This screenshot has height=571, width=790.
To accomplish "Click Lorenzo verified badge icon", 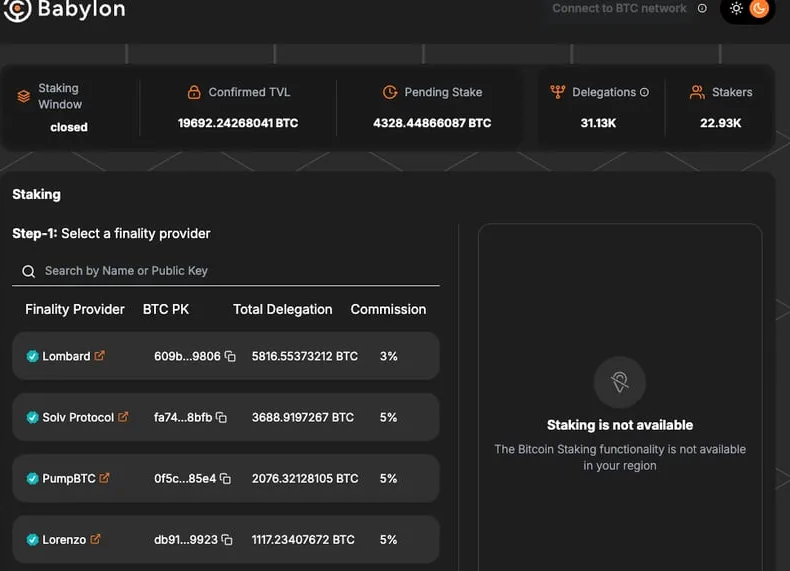I will point(32,540).
